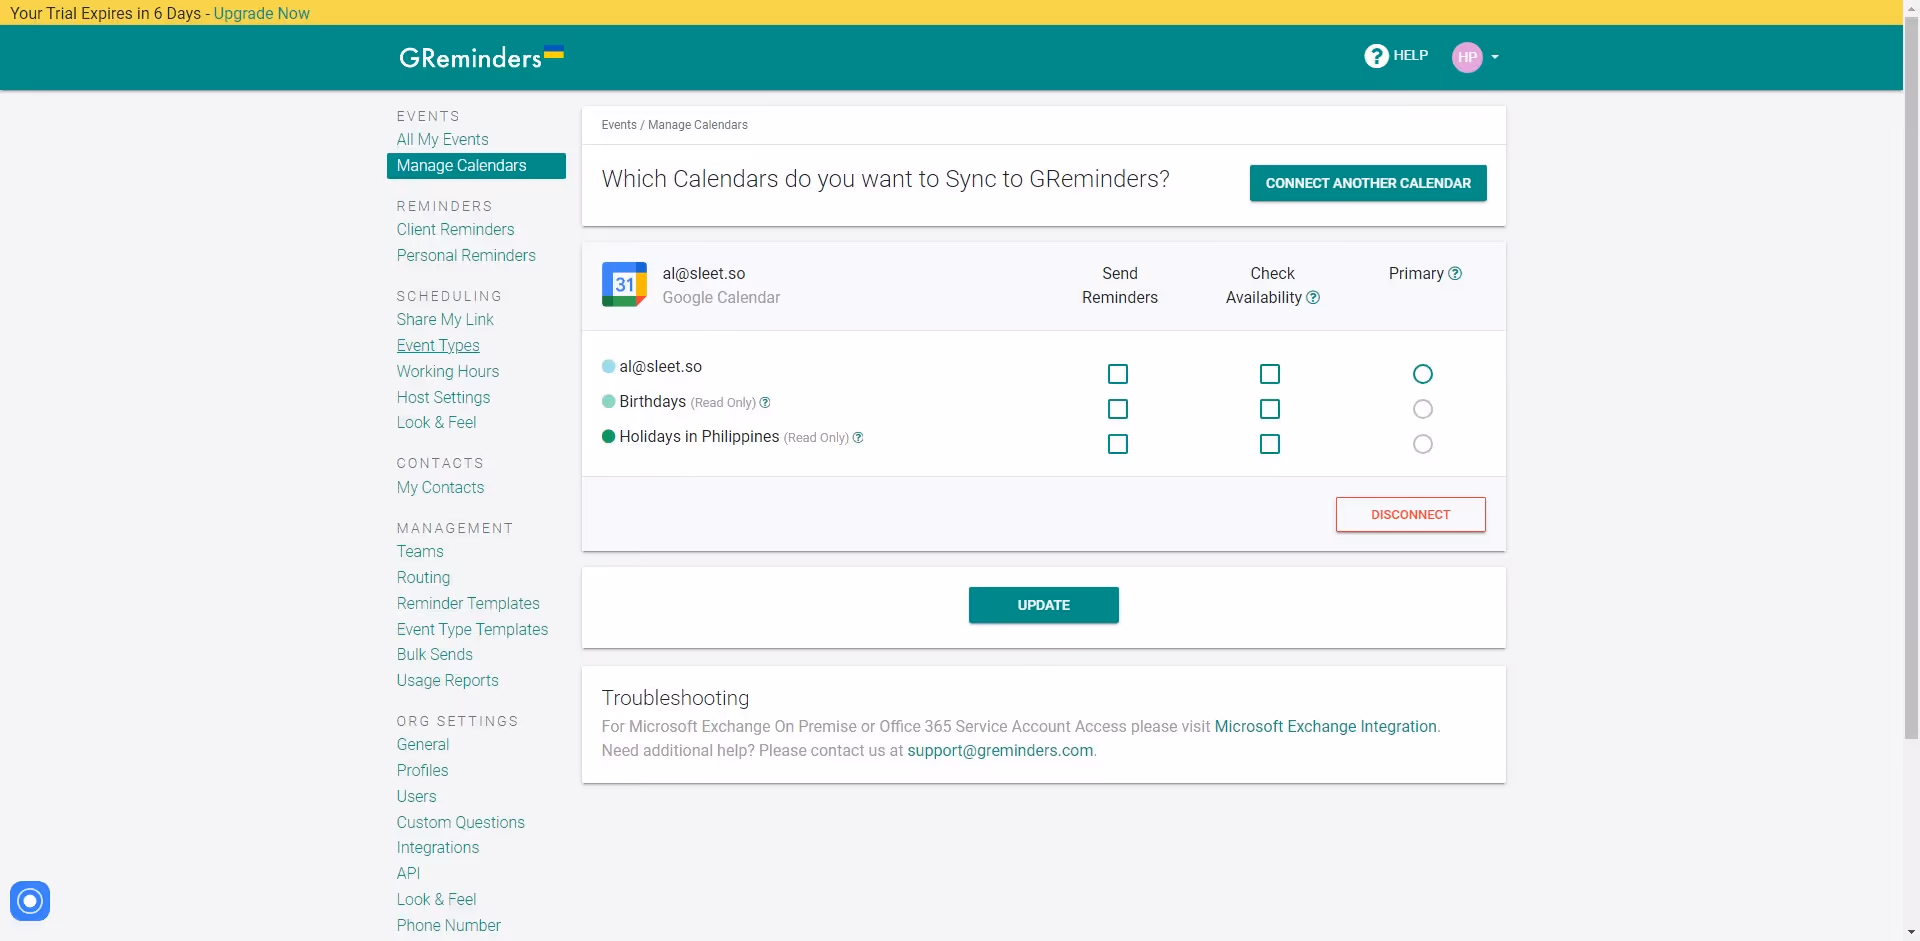Click Holidays in Philippines row name
This screenshot has height=941, width=1920.
[699, 437]
